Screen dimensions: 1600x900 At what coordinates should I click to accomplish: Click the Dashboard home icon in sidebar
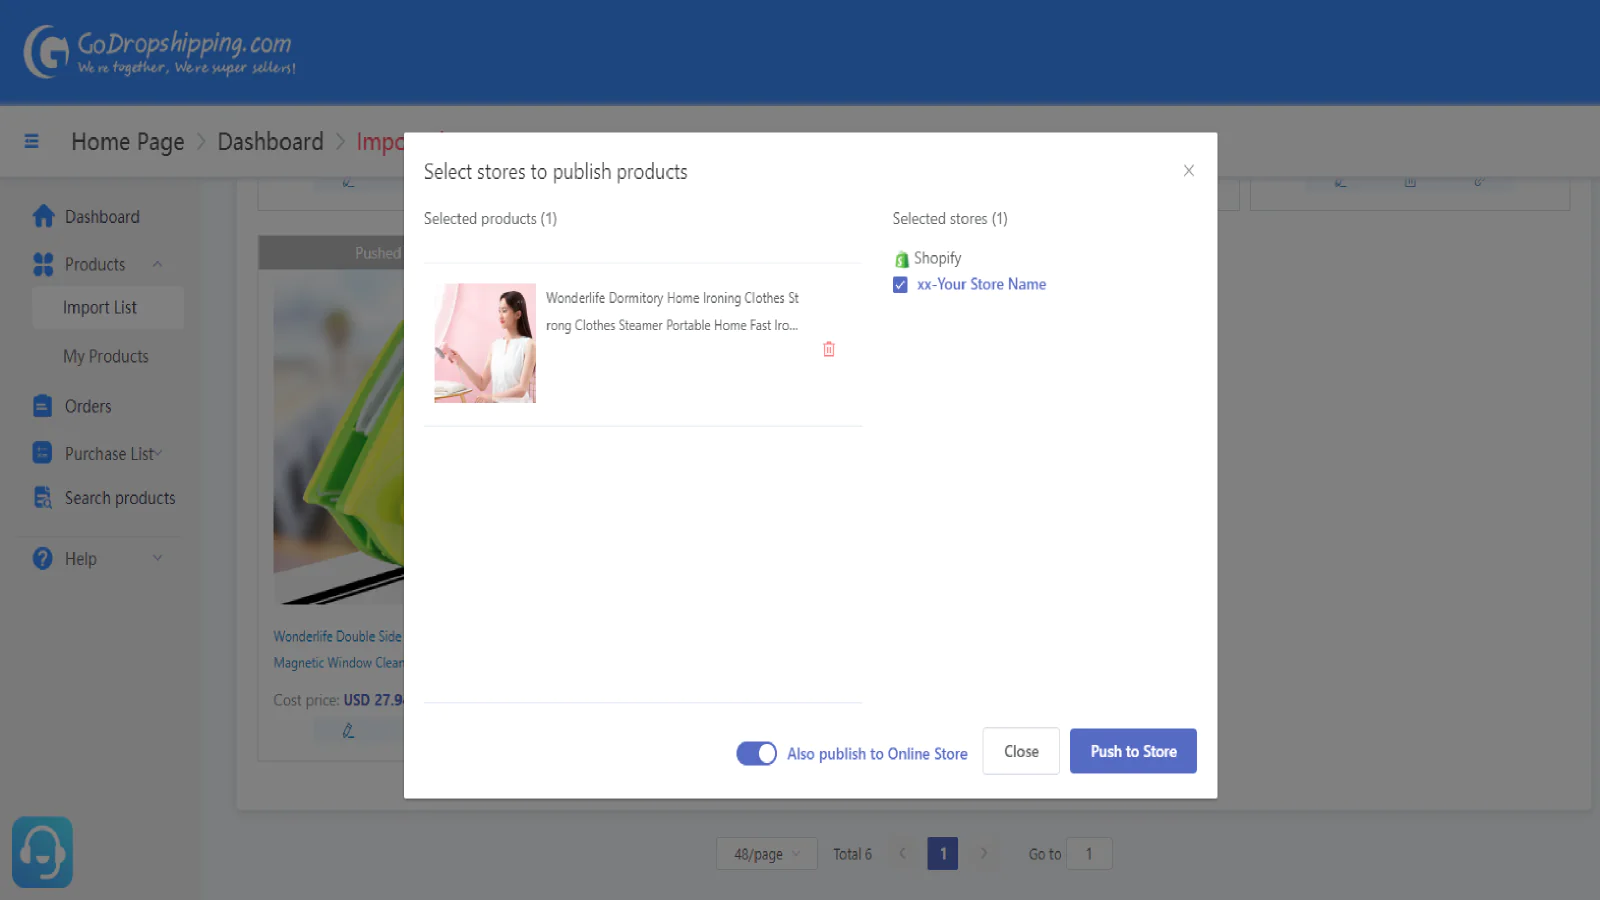(x=43, y=216)
